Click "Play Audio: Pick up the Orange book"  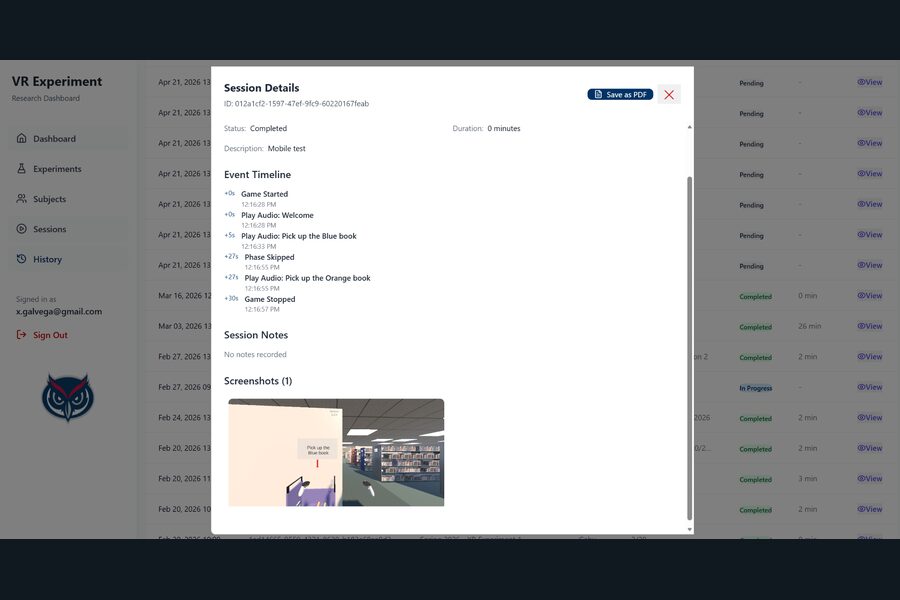[308, 278]
